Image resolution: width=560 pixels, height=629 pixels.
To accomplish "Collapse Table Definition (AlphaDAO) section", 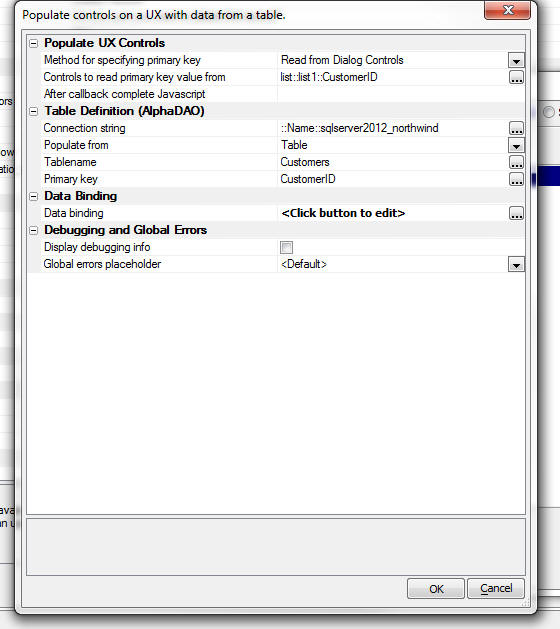I will point(34,111).
